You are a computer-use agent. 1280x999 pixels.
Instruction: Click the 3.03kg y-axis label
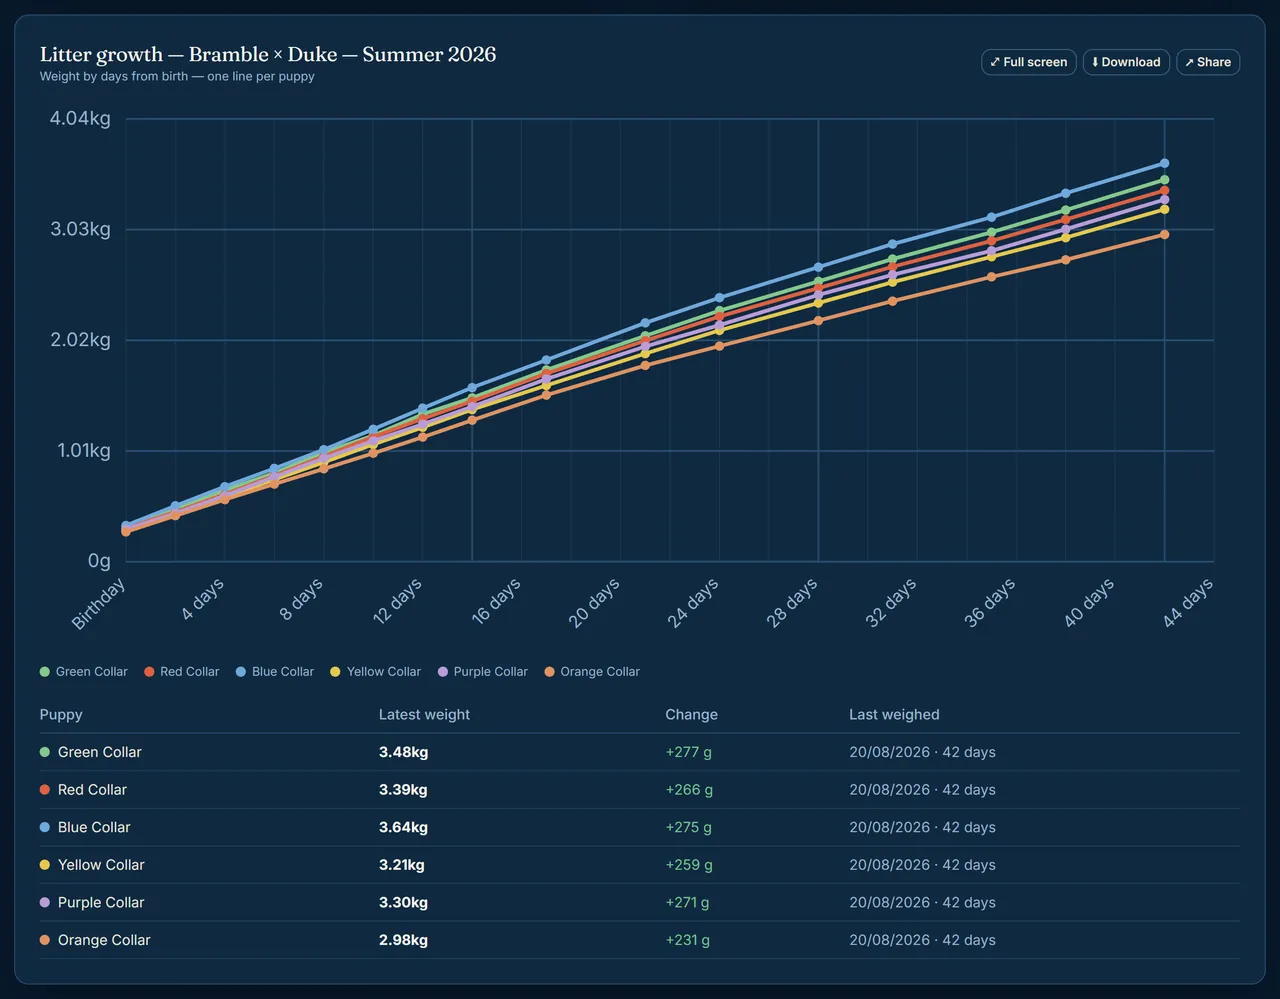pos(80,229)
